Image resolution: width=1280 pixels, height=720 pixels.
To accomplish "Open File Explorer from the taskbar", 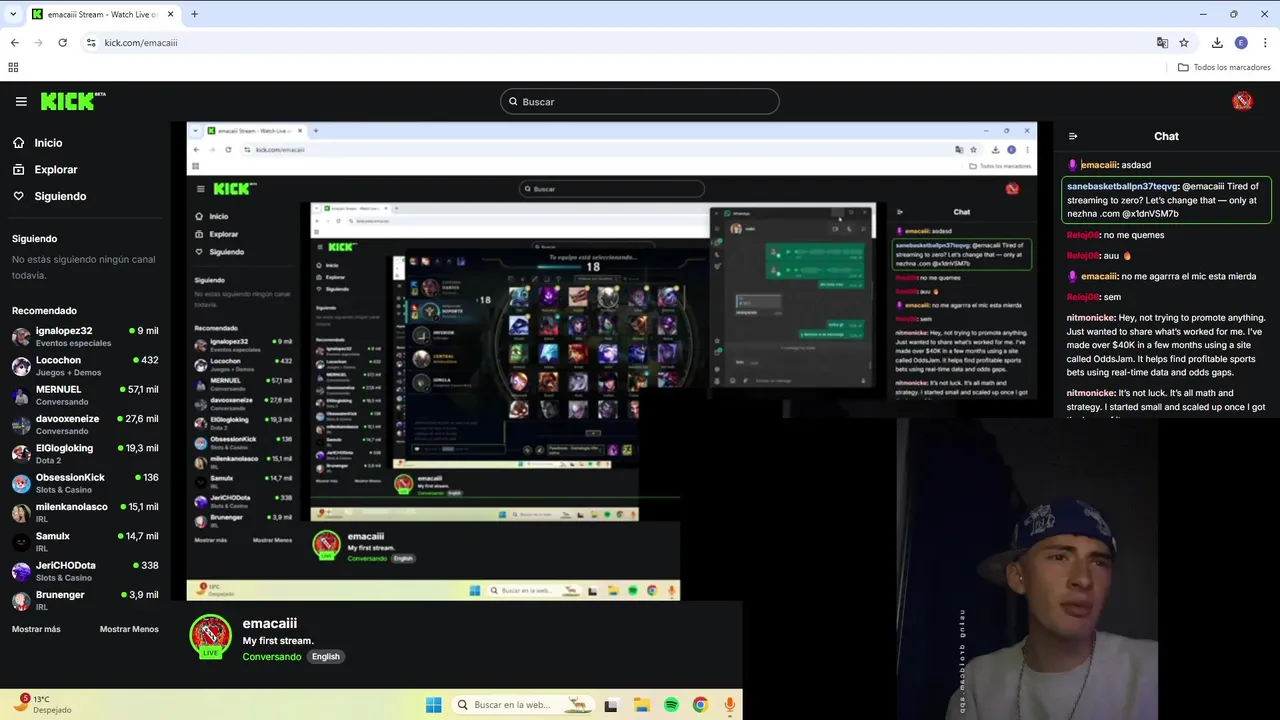I will (641, 705).
